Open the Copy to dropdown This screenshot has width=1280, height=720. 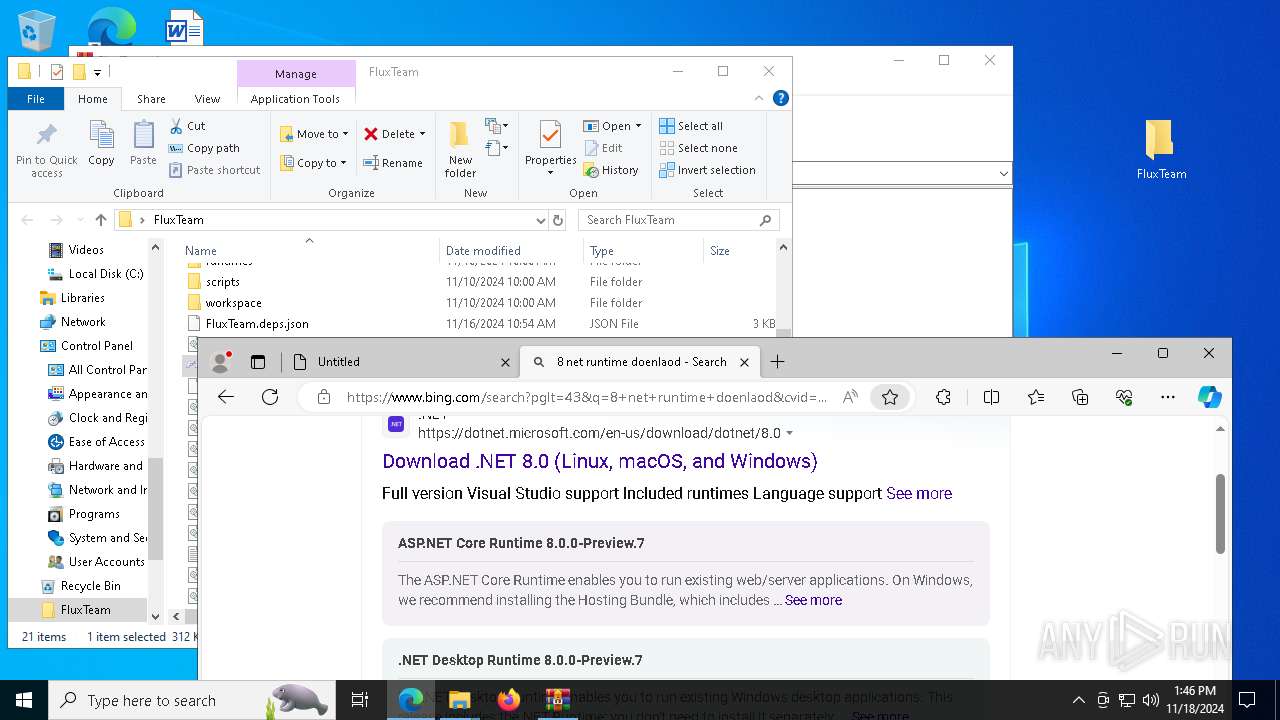[x=313, y=163]
